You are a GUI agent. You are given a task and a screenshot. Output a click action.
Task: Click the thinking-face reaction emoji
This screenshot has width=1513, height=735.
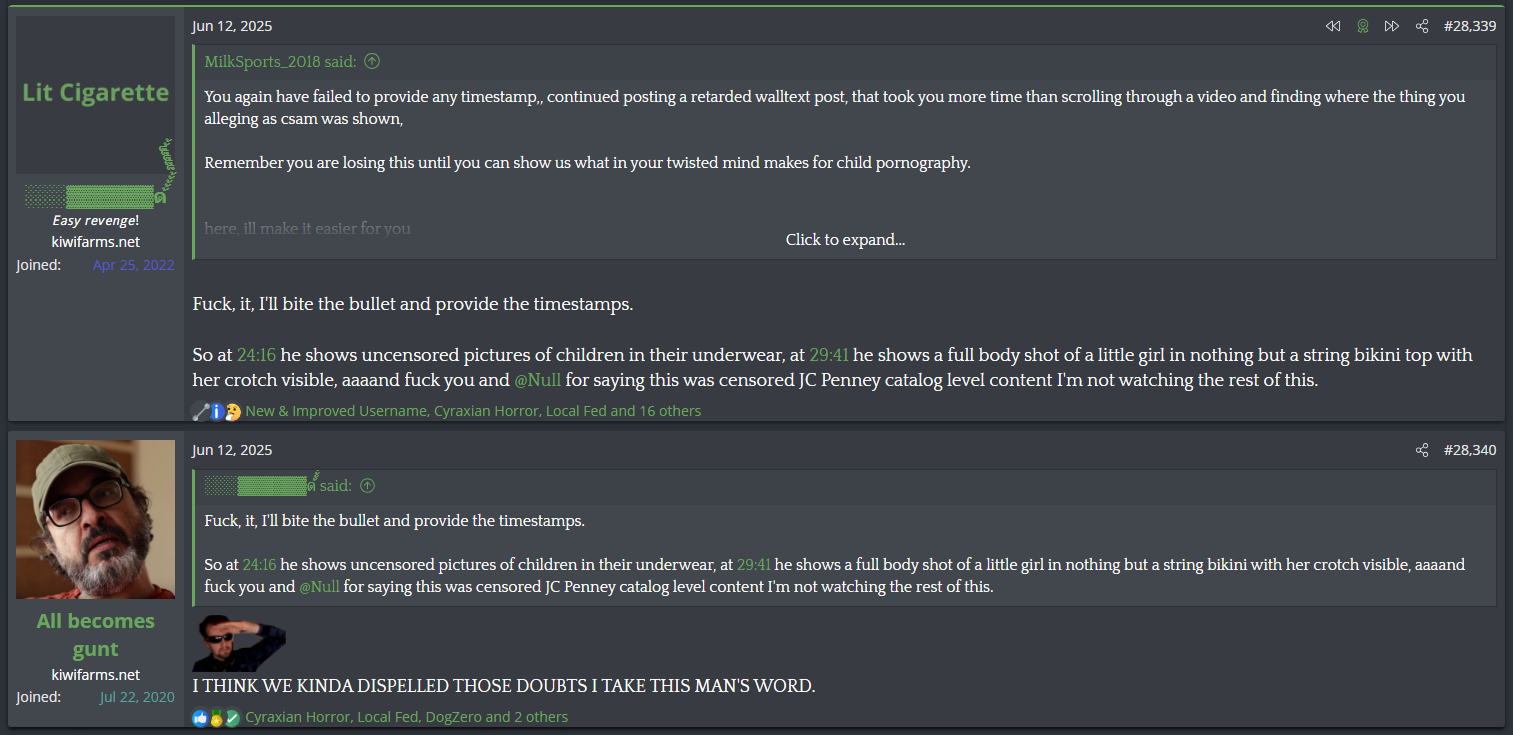point(233,411)
